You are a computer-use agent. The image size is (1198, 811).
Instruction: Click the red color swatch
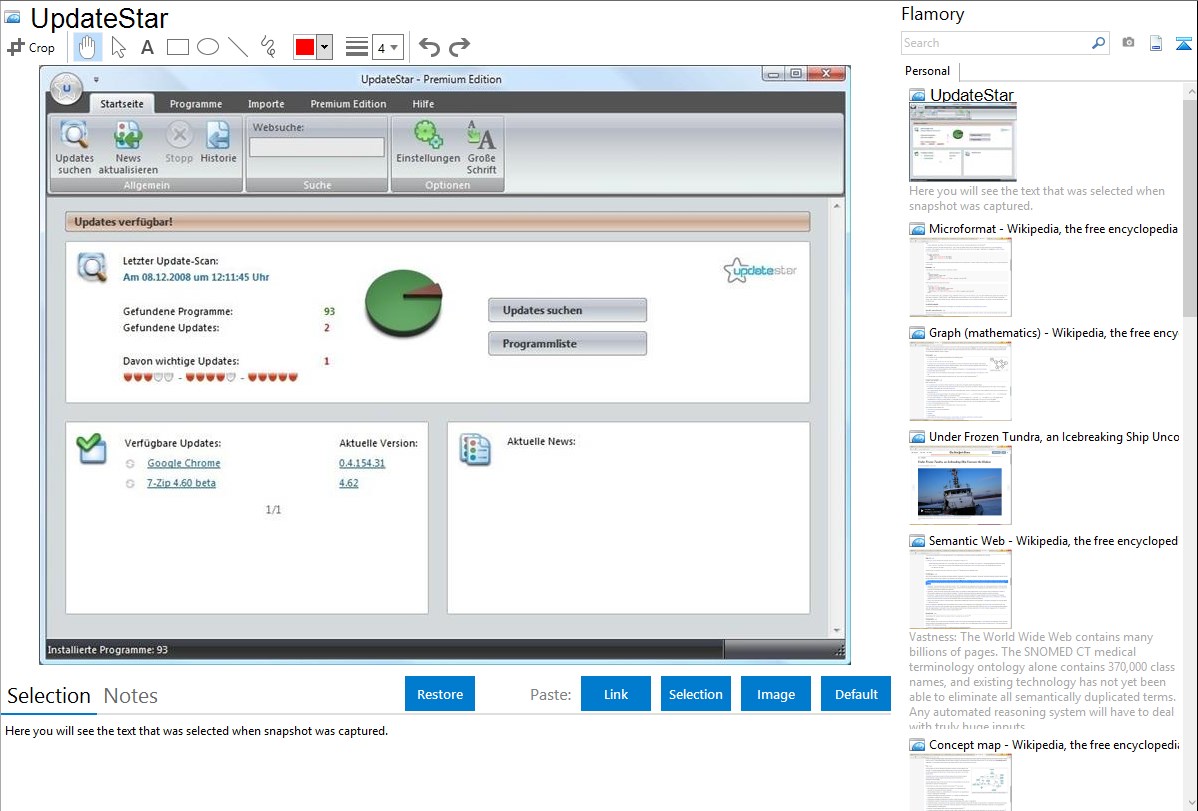tap(305, 47)
